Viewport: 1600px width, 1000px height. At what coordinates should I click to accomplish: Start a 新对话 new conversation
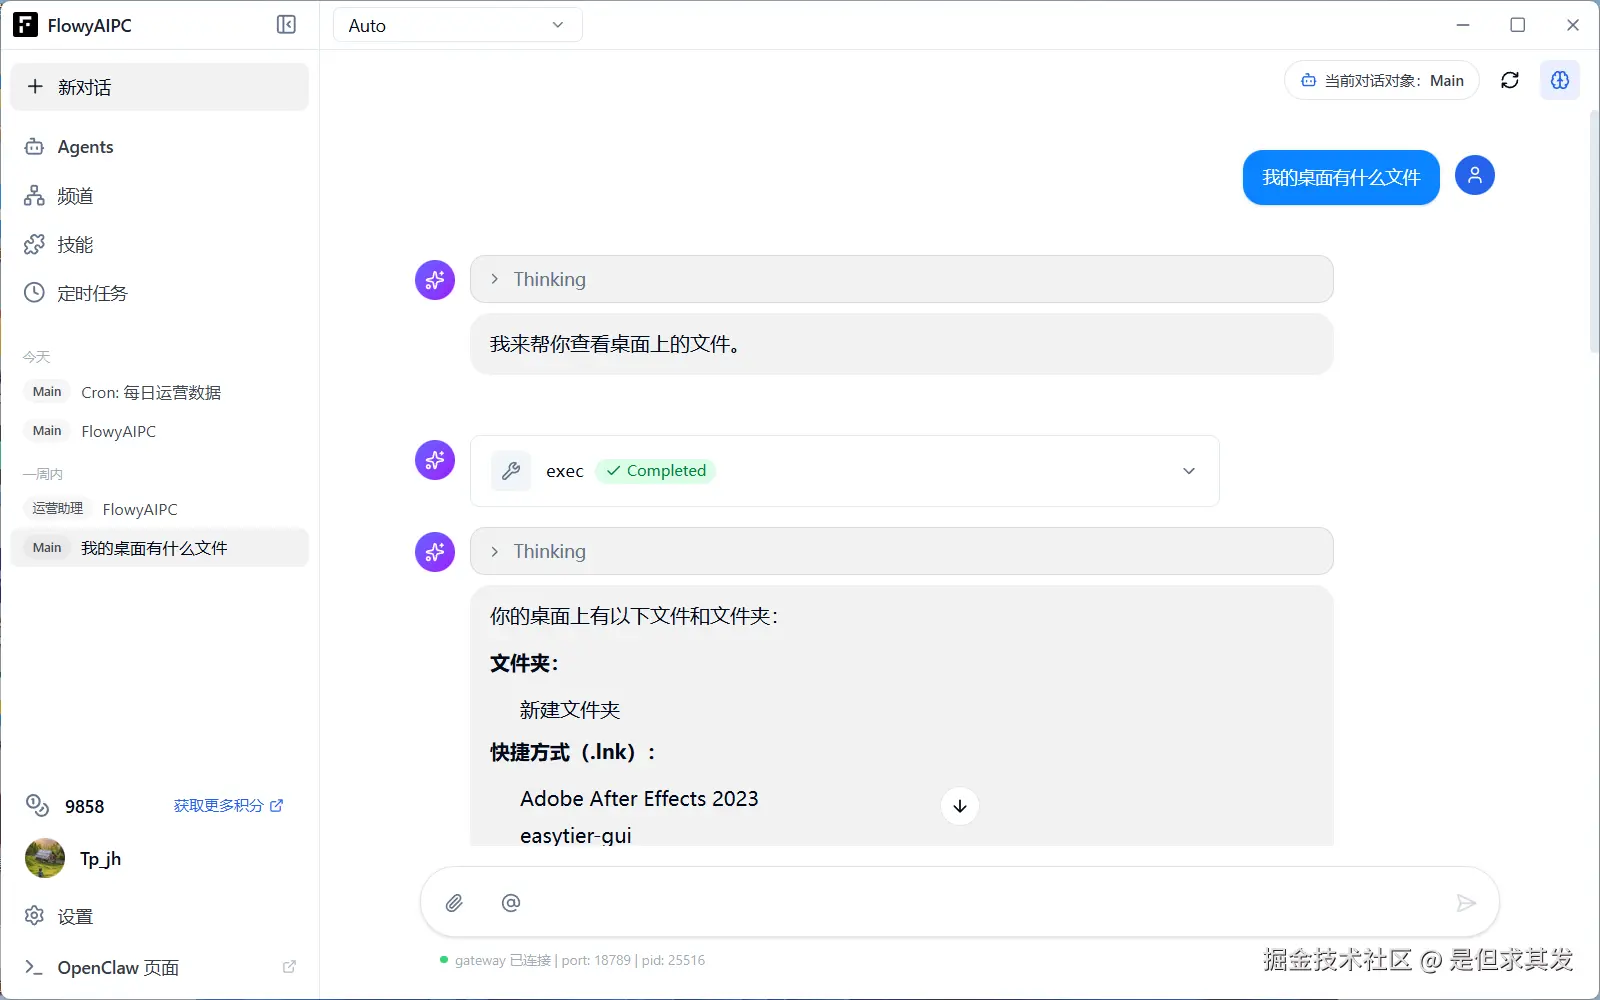[159, 87]
